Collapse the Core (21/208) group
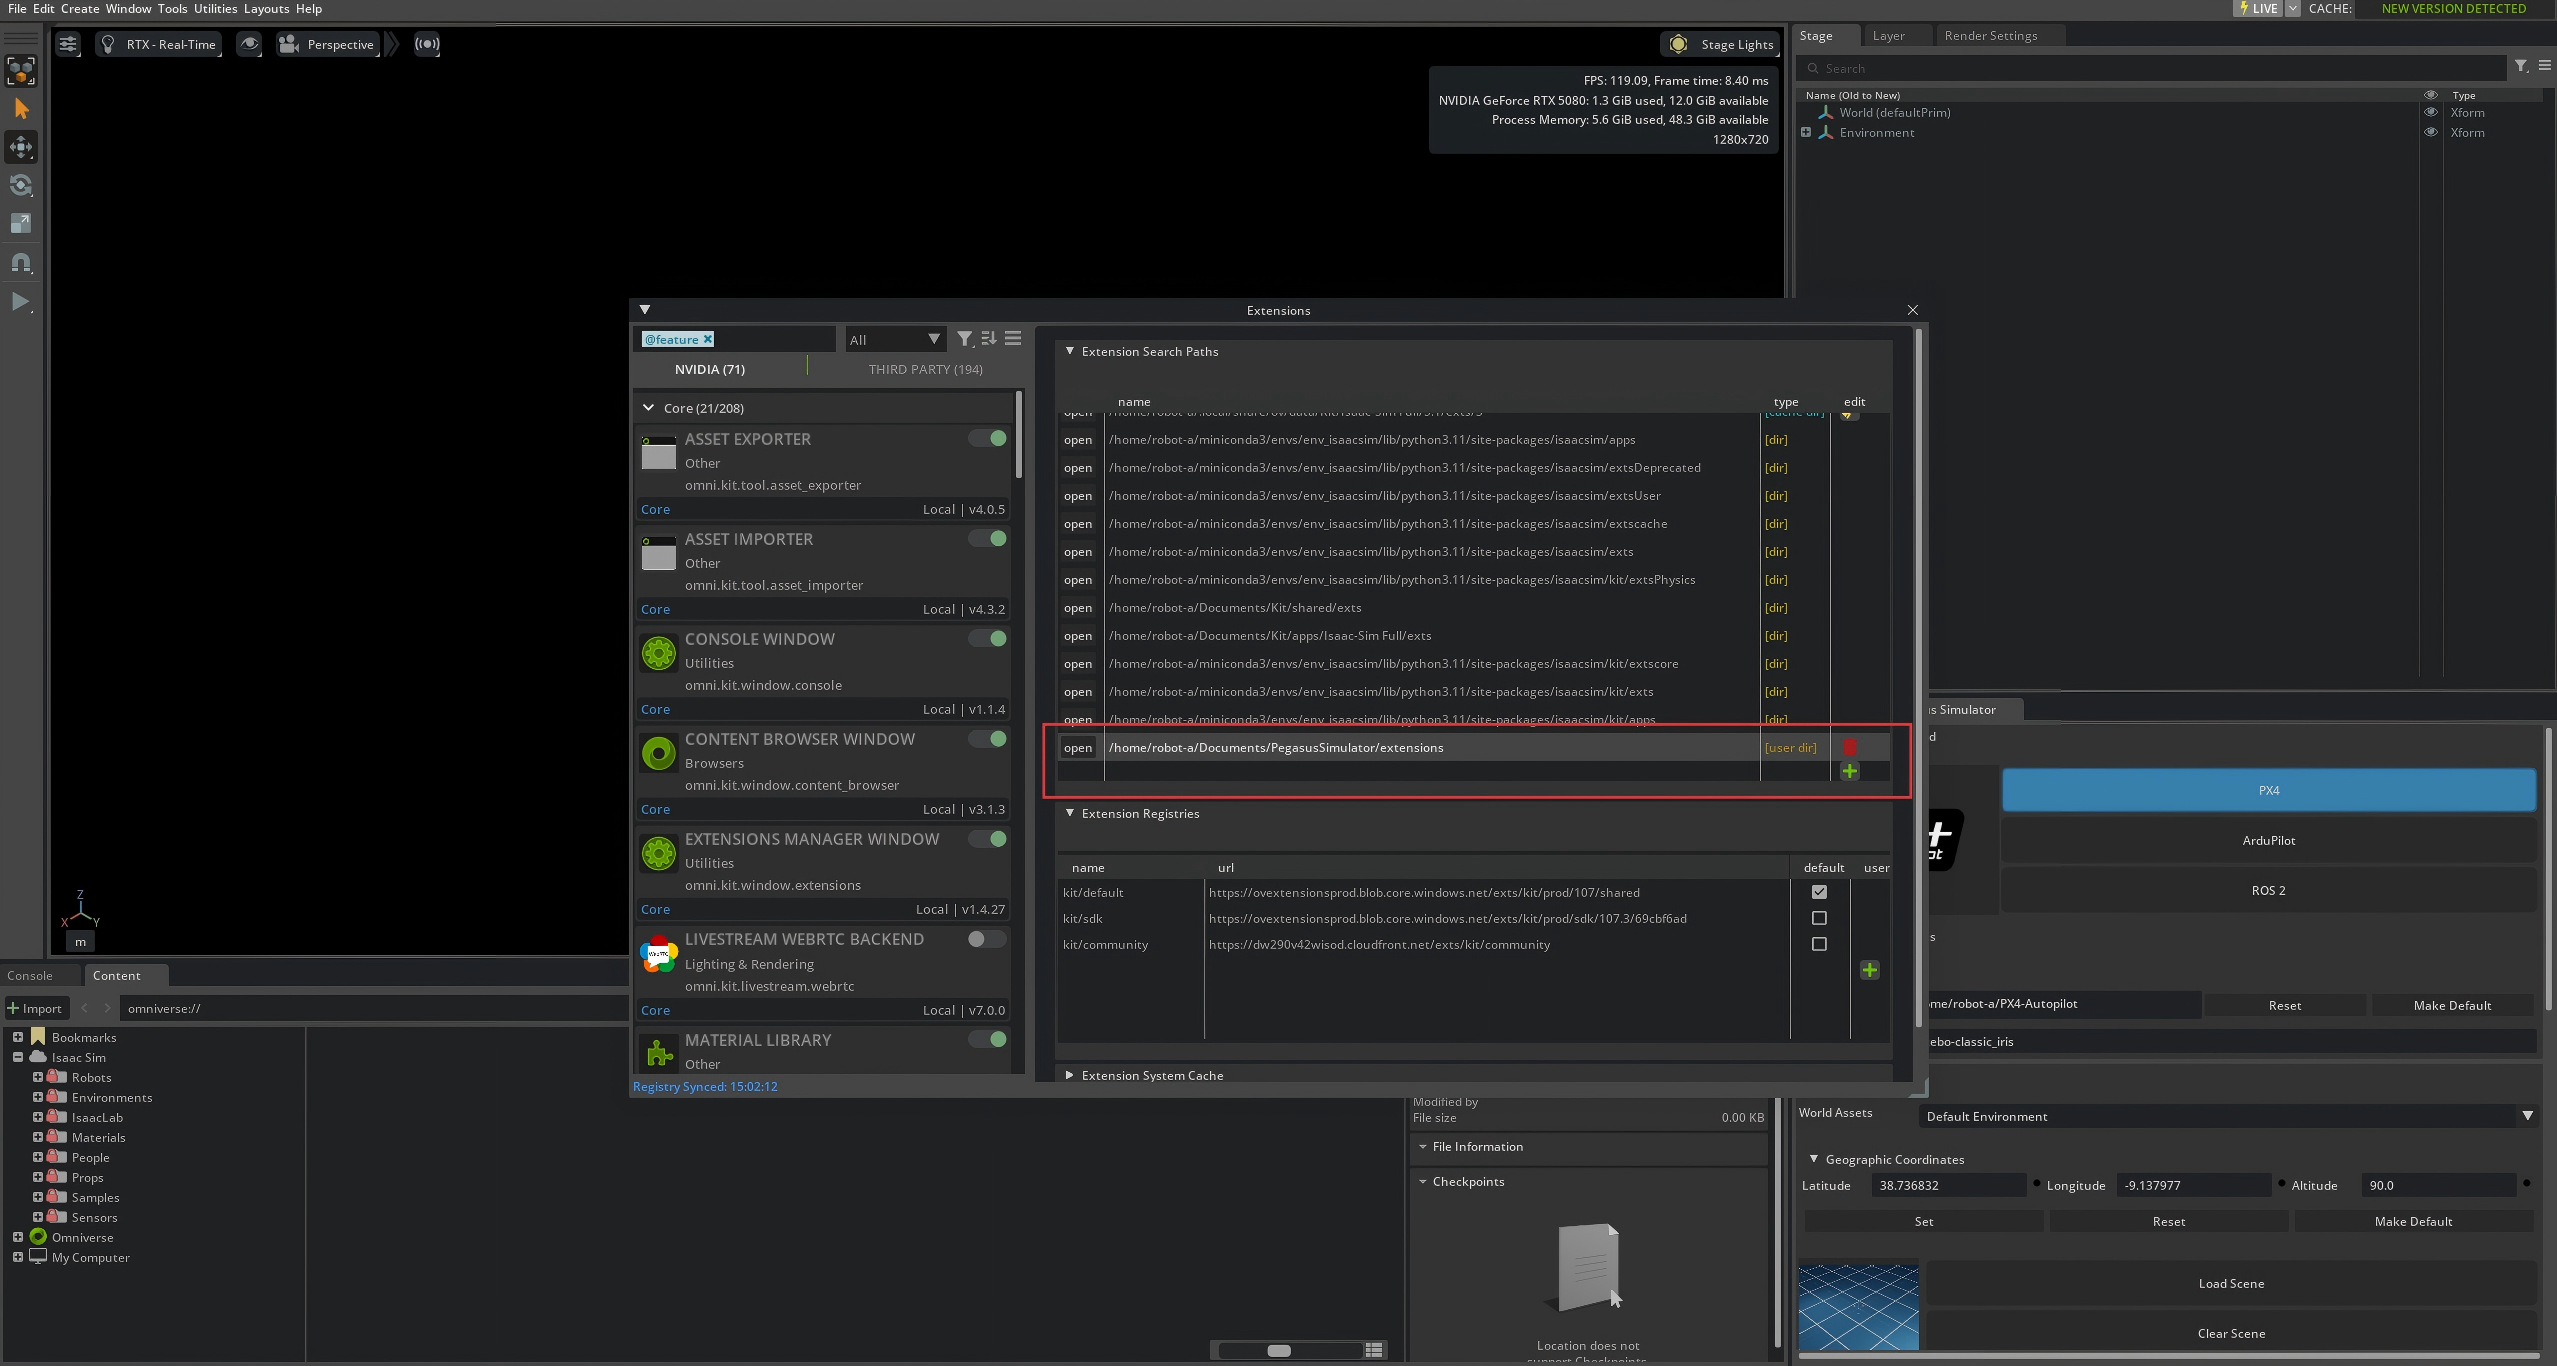The image size is (2557, 1366). (x=648, y=408)
